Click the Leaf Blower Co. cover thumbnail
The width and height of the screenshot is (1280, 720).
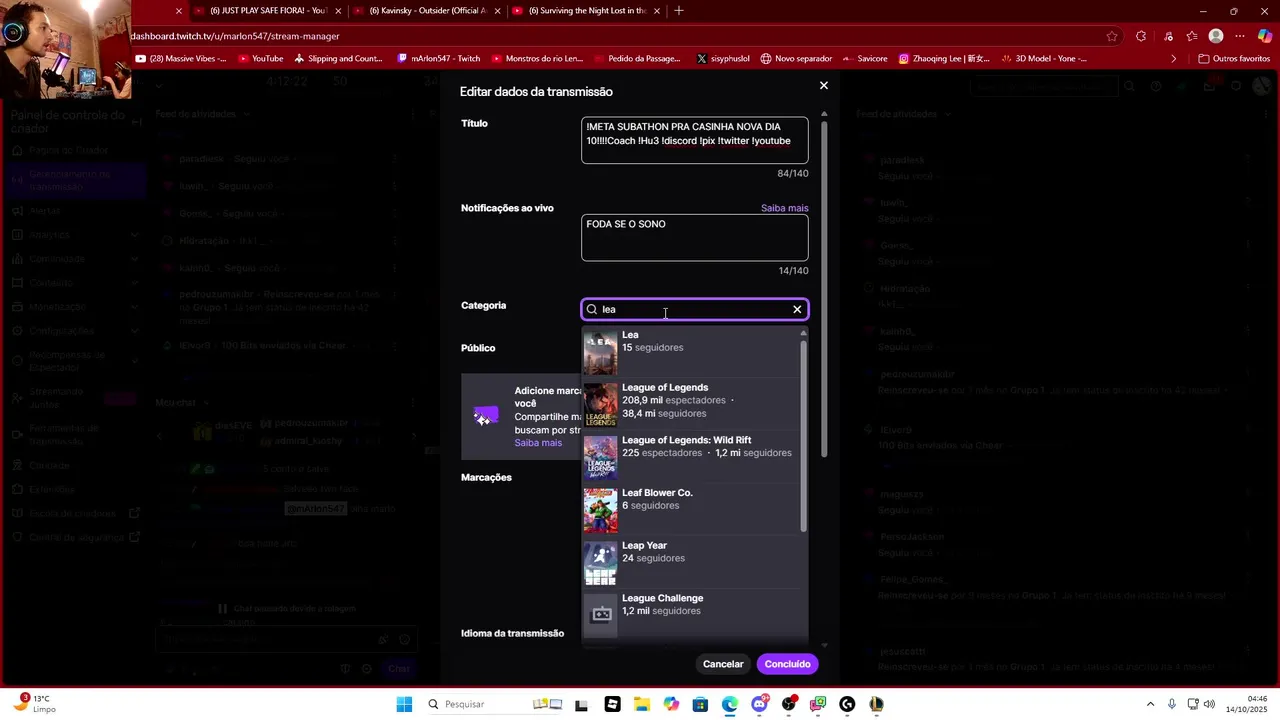coord(600,511)
